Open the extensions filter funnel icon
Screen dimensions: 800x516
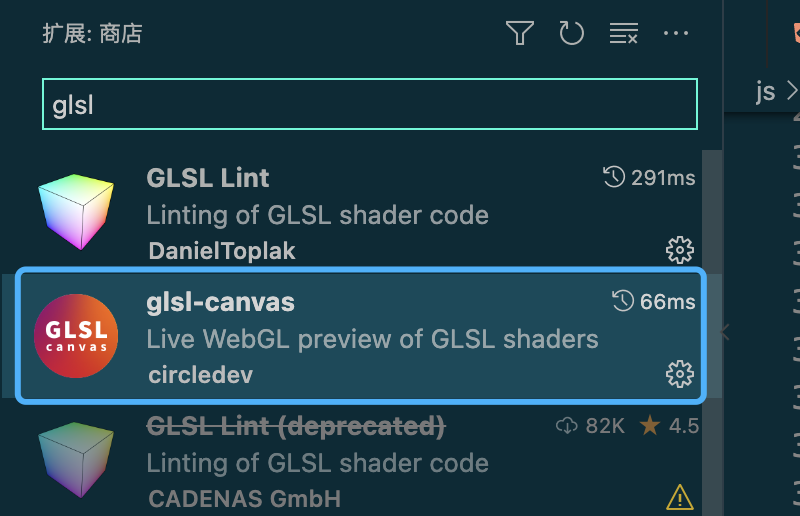[x=520, y=33]
